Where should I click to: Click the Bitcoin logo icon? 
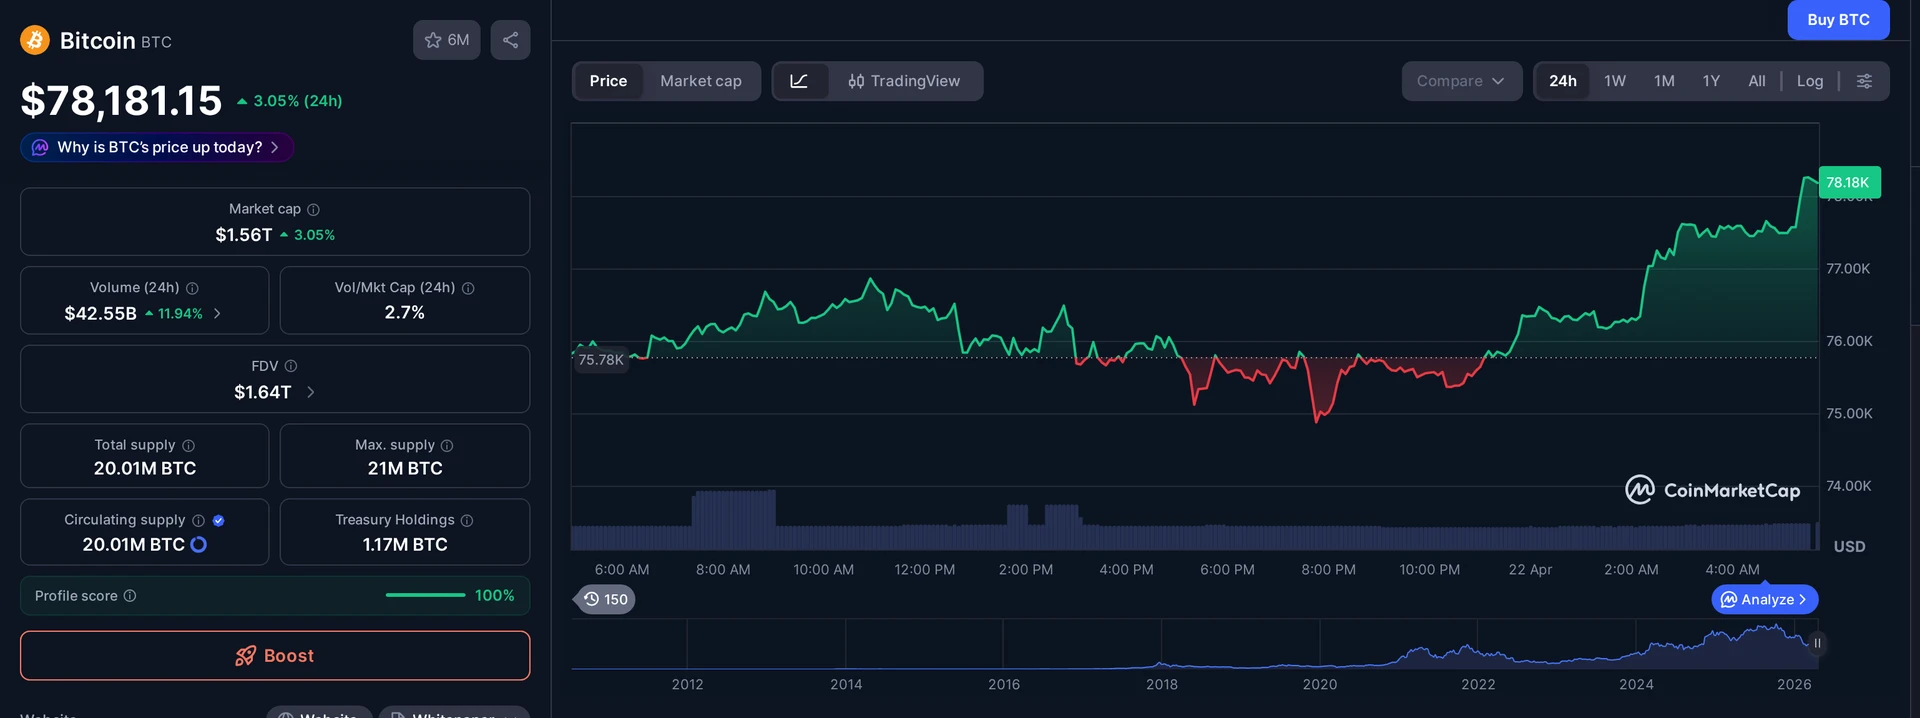[35, 40]
